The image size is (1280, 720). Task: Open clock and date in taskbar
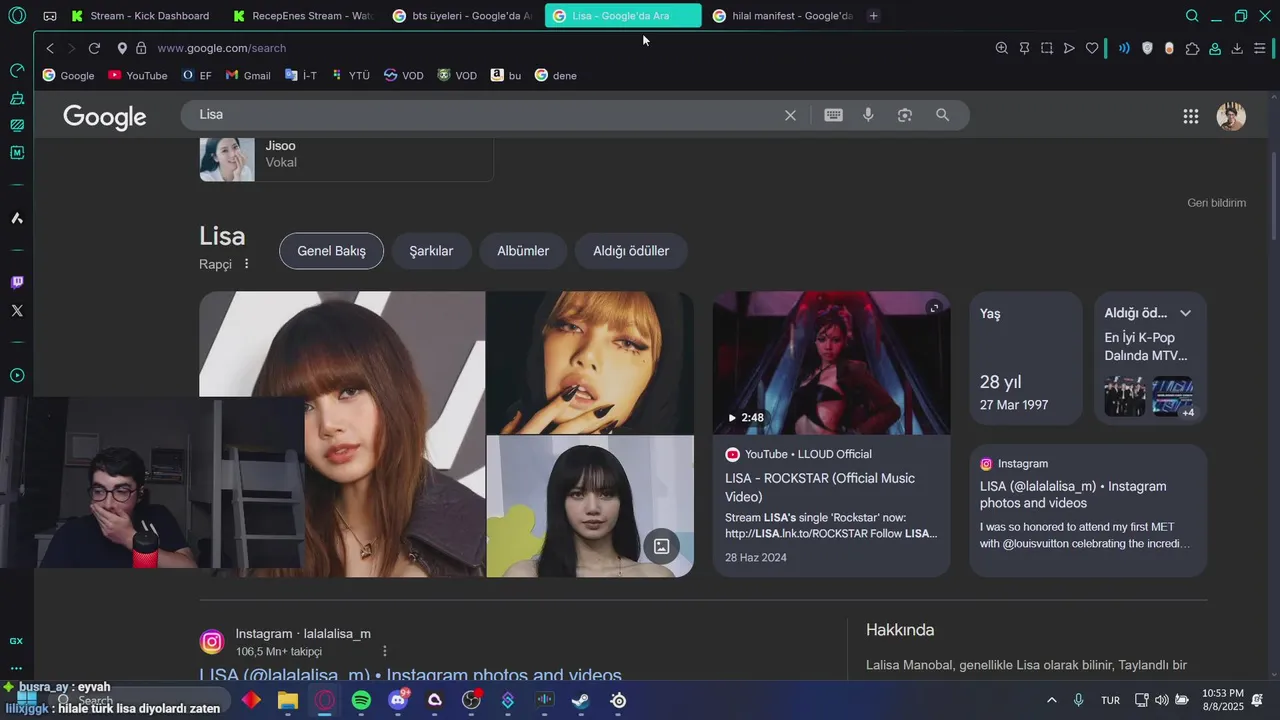point(1222,700)
